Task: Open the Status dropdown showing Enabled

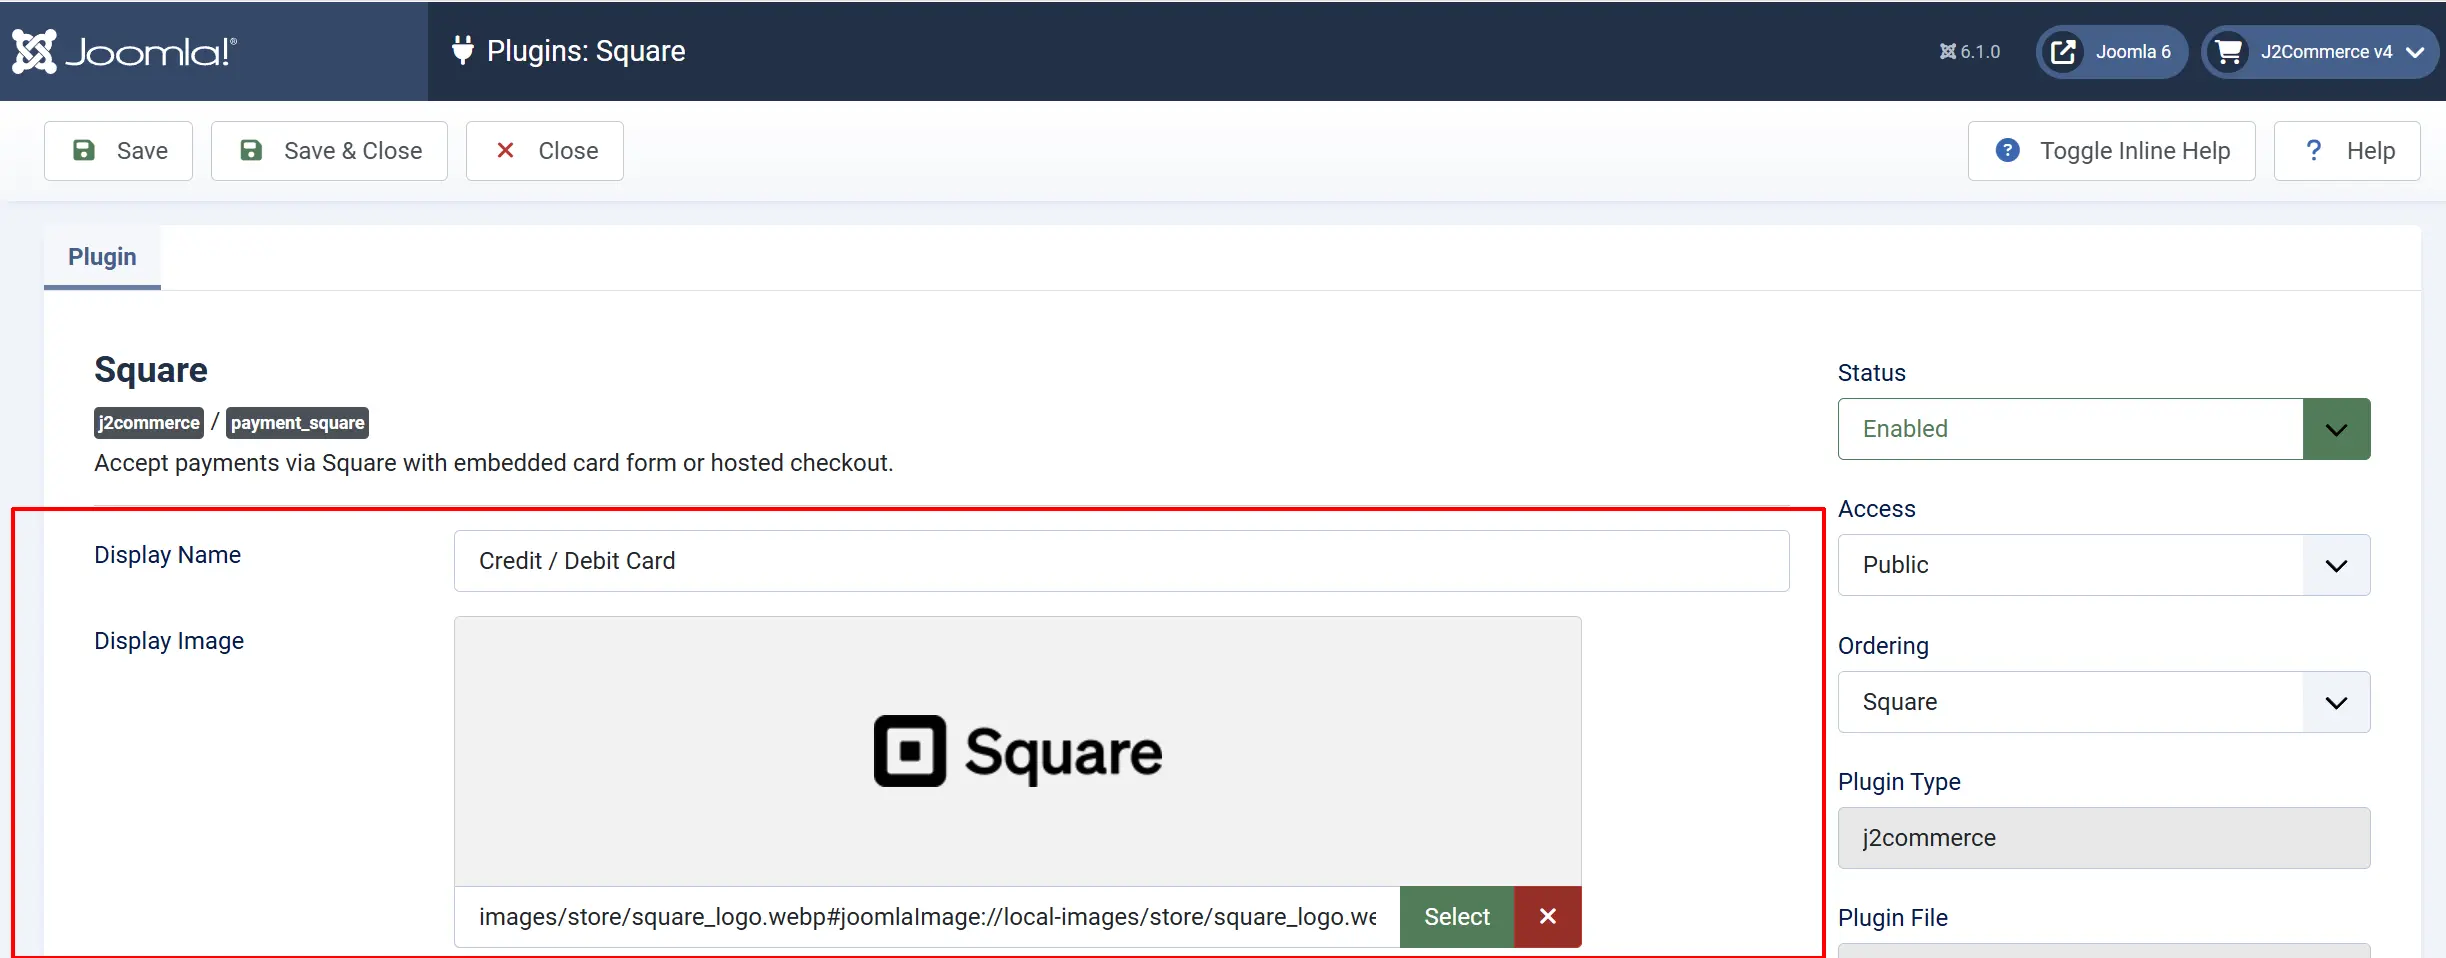Action: [x=2104, y=429]
